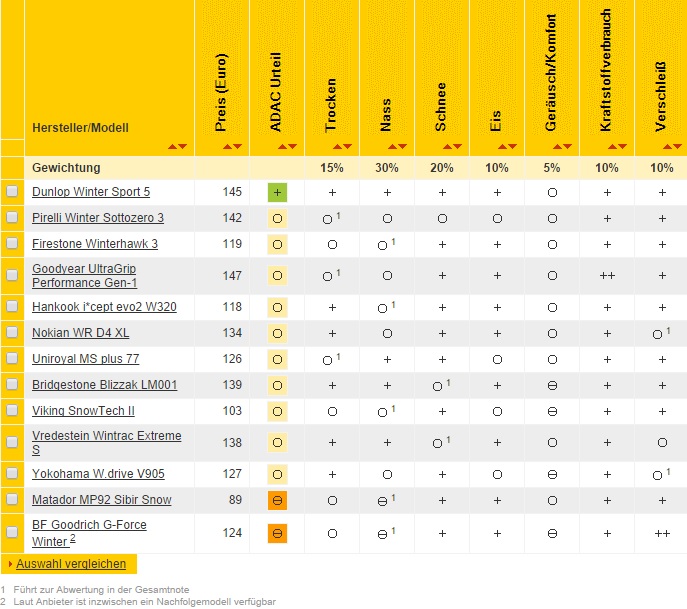This screenshot has height=609, width=687.
Task: Sort Preis (Euro) with the down arrow
Action: click(237, 146)
